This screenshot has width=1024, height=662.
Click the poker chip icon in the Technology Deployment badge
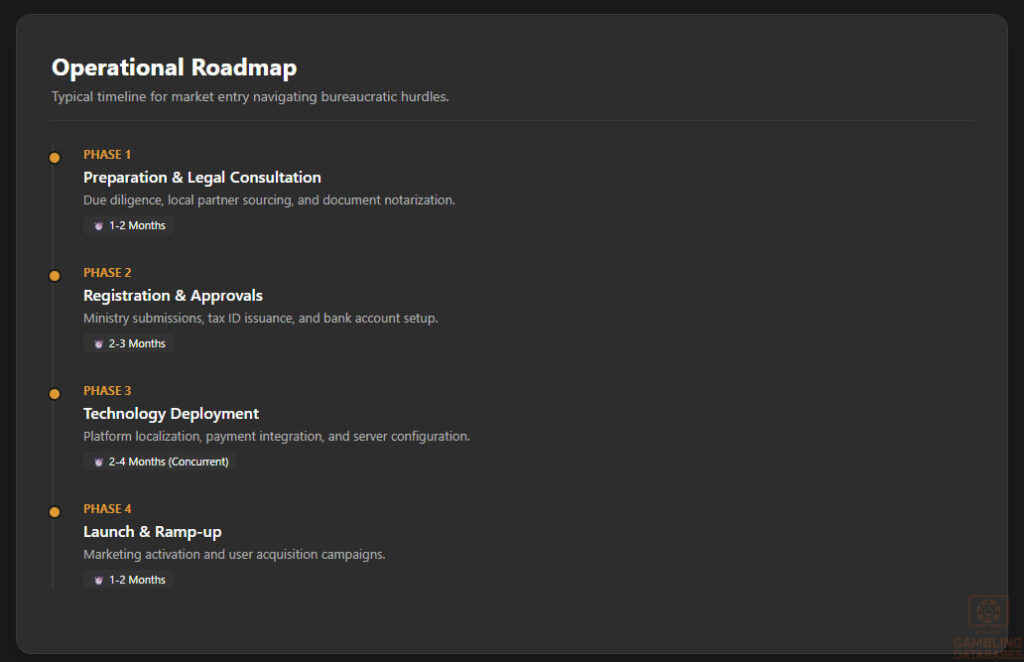(x=98, y=461)
